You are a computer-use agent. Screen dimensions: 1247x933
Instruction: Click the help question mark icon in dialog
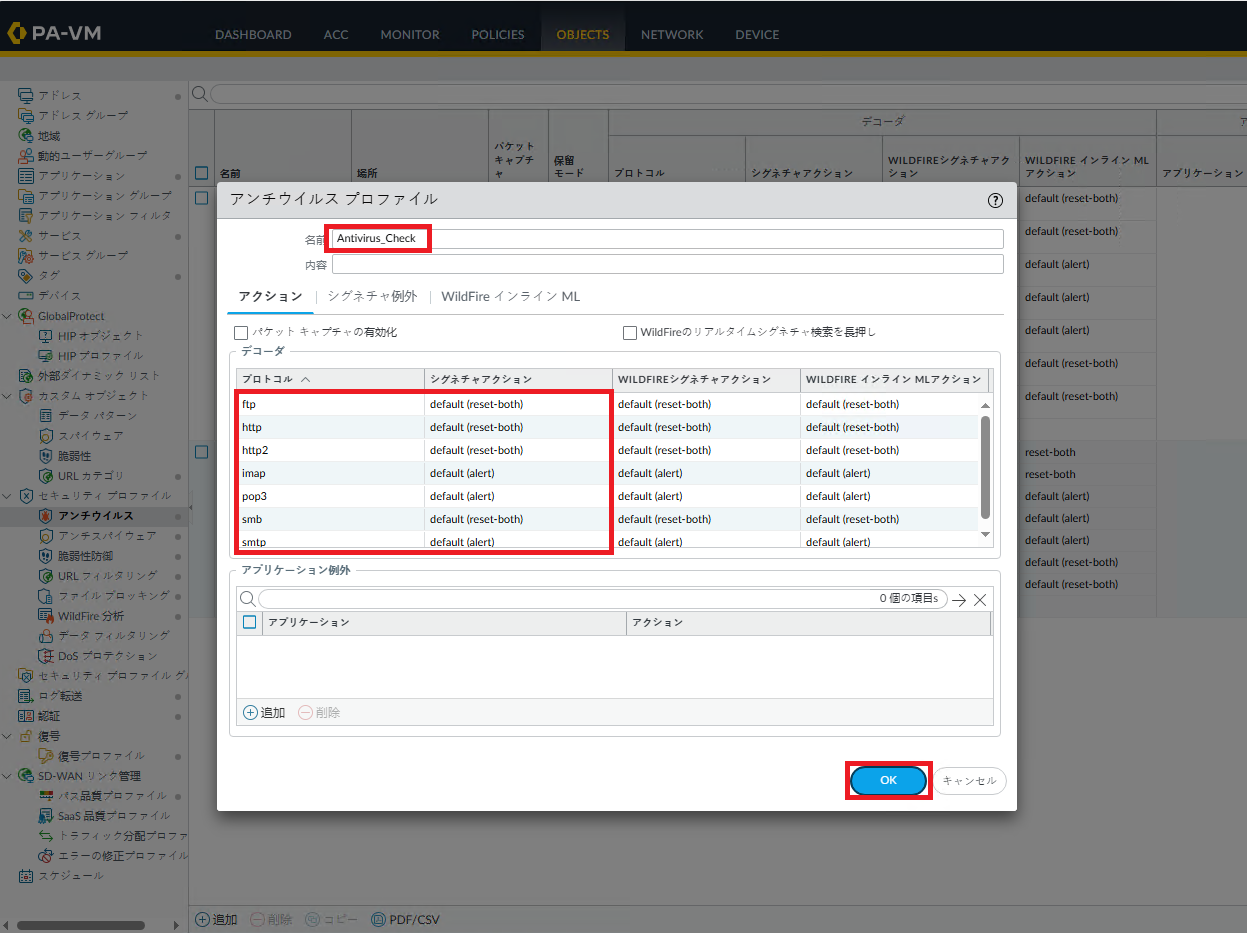(x=995, y=200)
